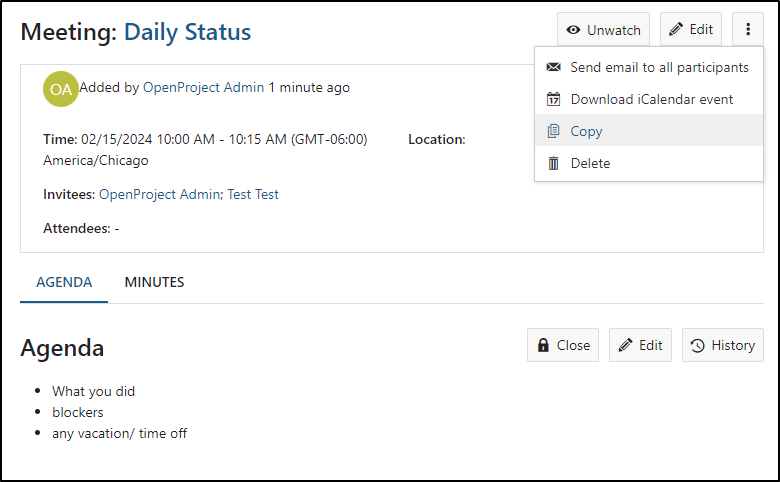
Task: Click the copy icon in the dropdown menu
Action: [553, 131]
